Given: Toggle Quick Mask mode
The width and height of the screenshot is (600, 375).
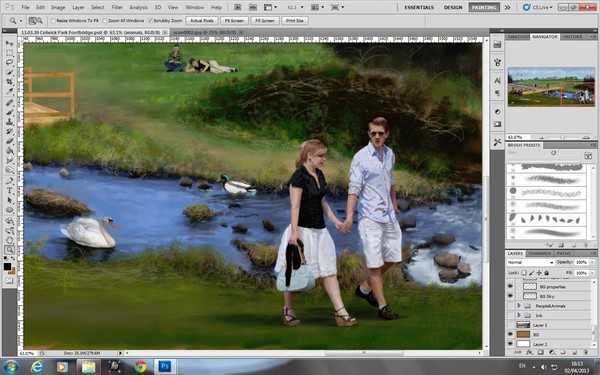Looking at the screenshot, I should pos(9,281).
